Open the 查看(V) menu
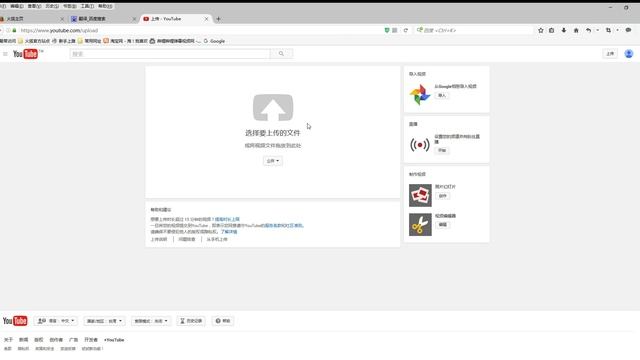The height and width of the screenshot is (360, 640). 34,6
